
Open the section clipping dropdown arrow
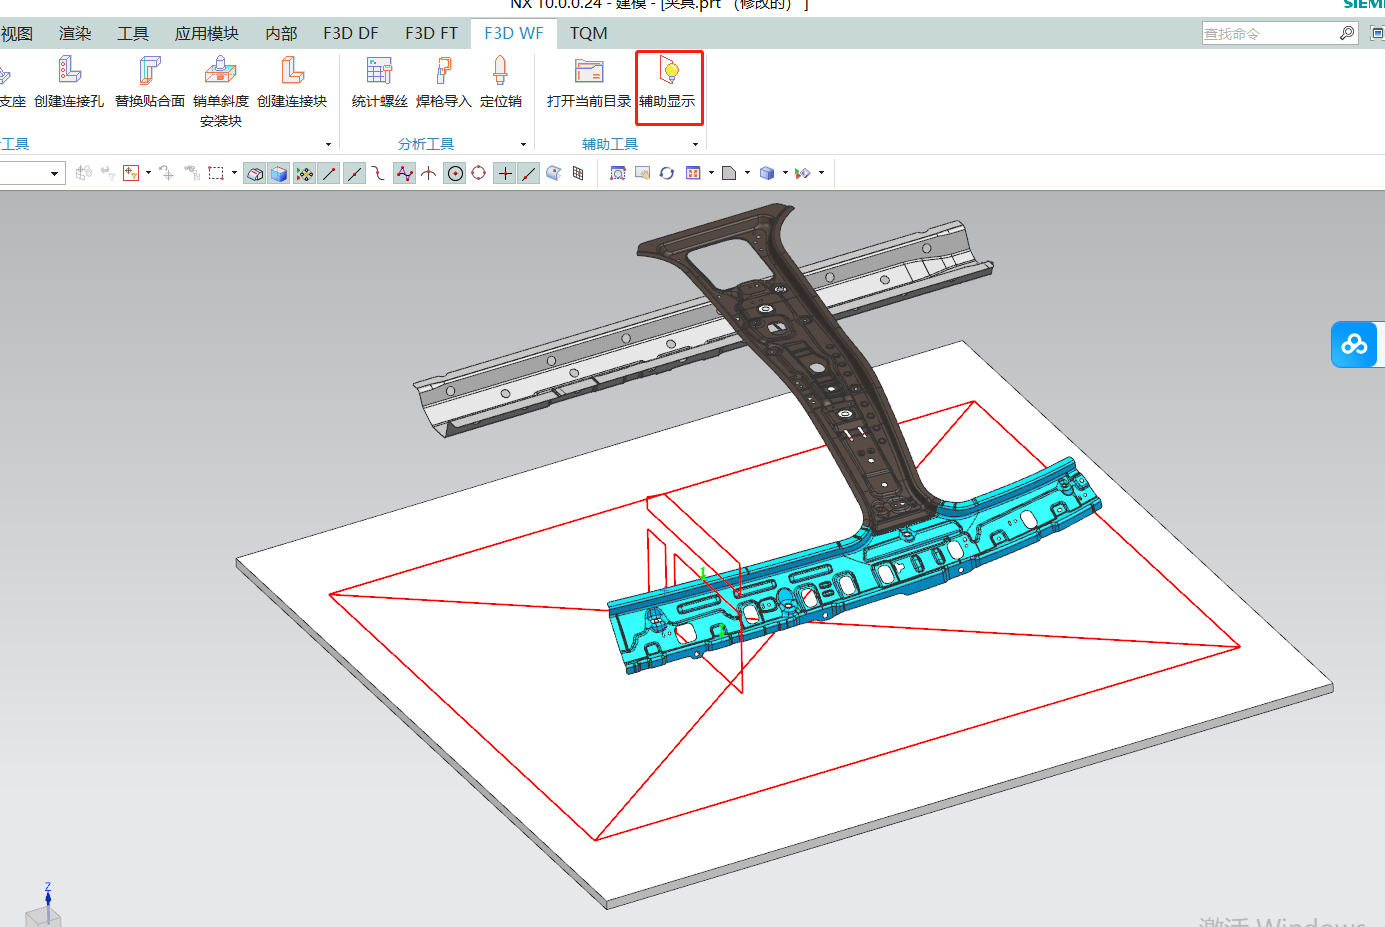point(822,173)
